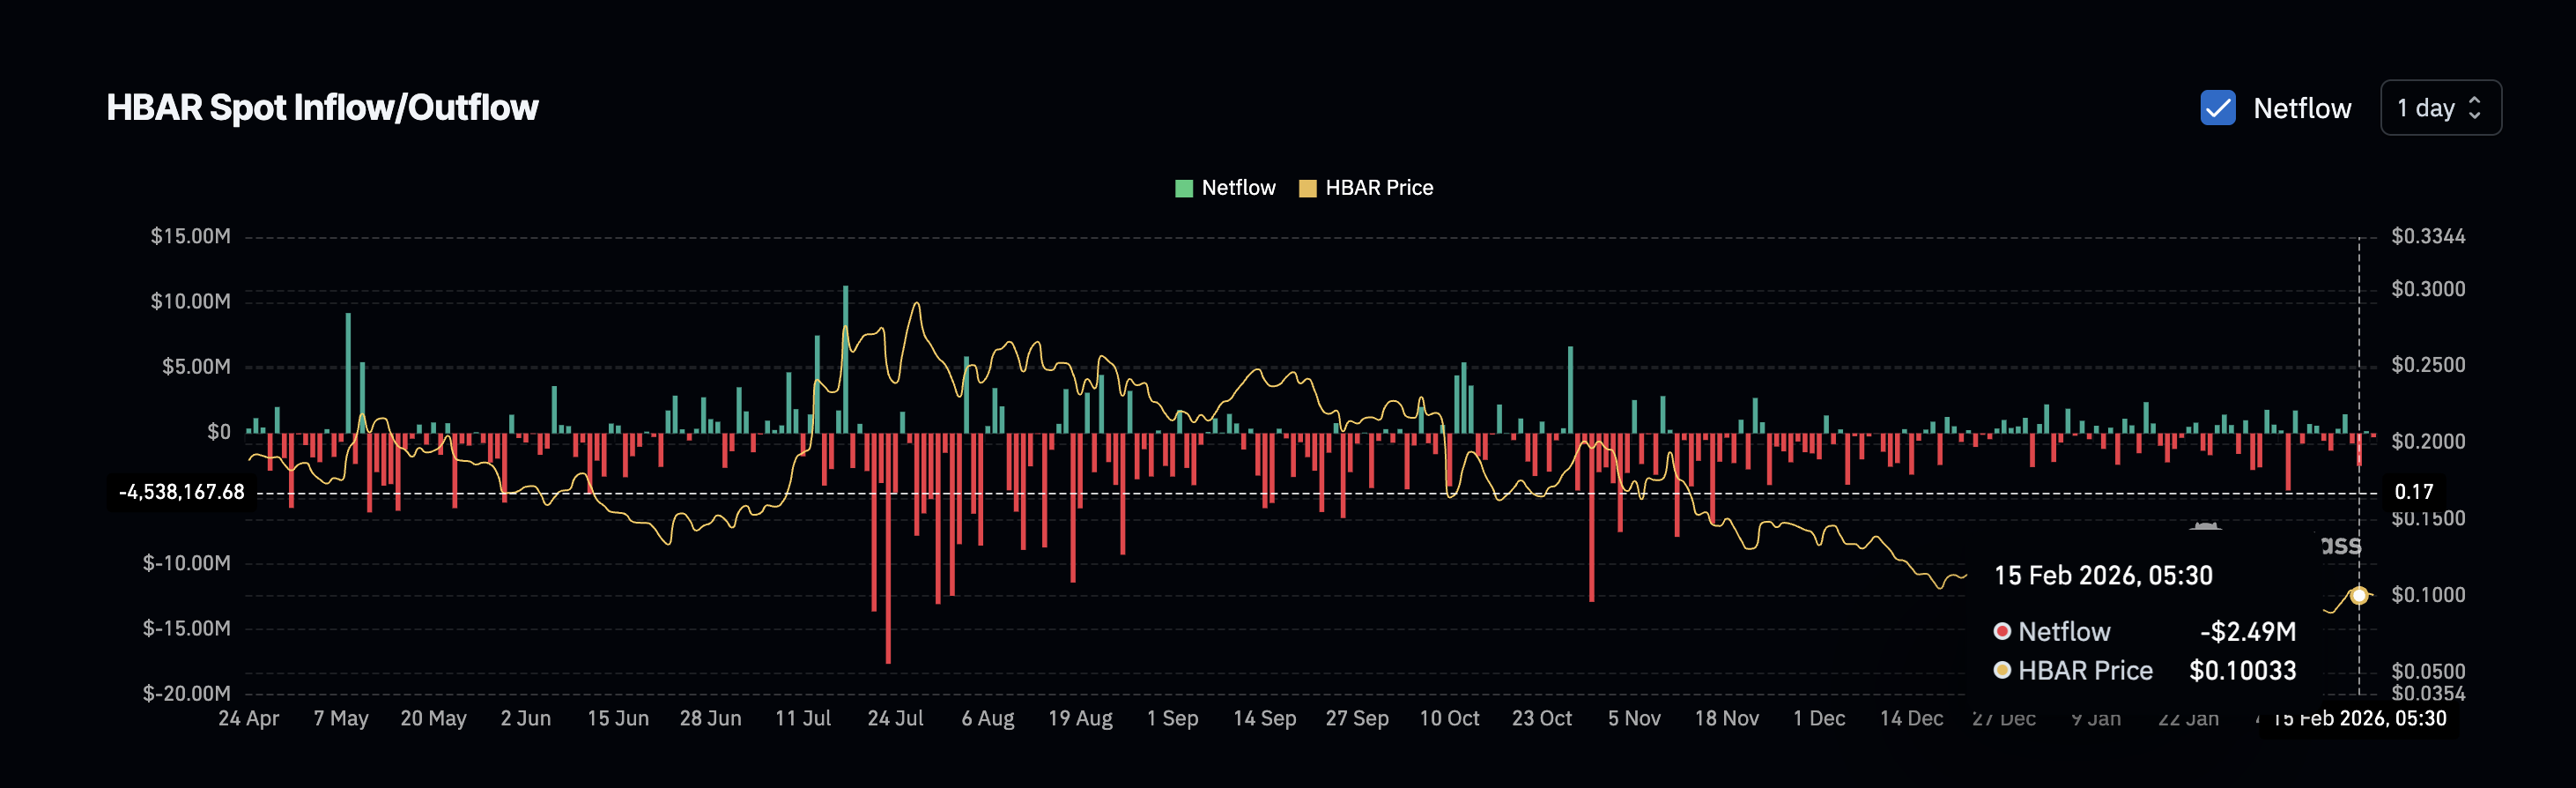2576x788 pixels.
Task: Click the 19 Aug date label
Action: (1080, 718)
